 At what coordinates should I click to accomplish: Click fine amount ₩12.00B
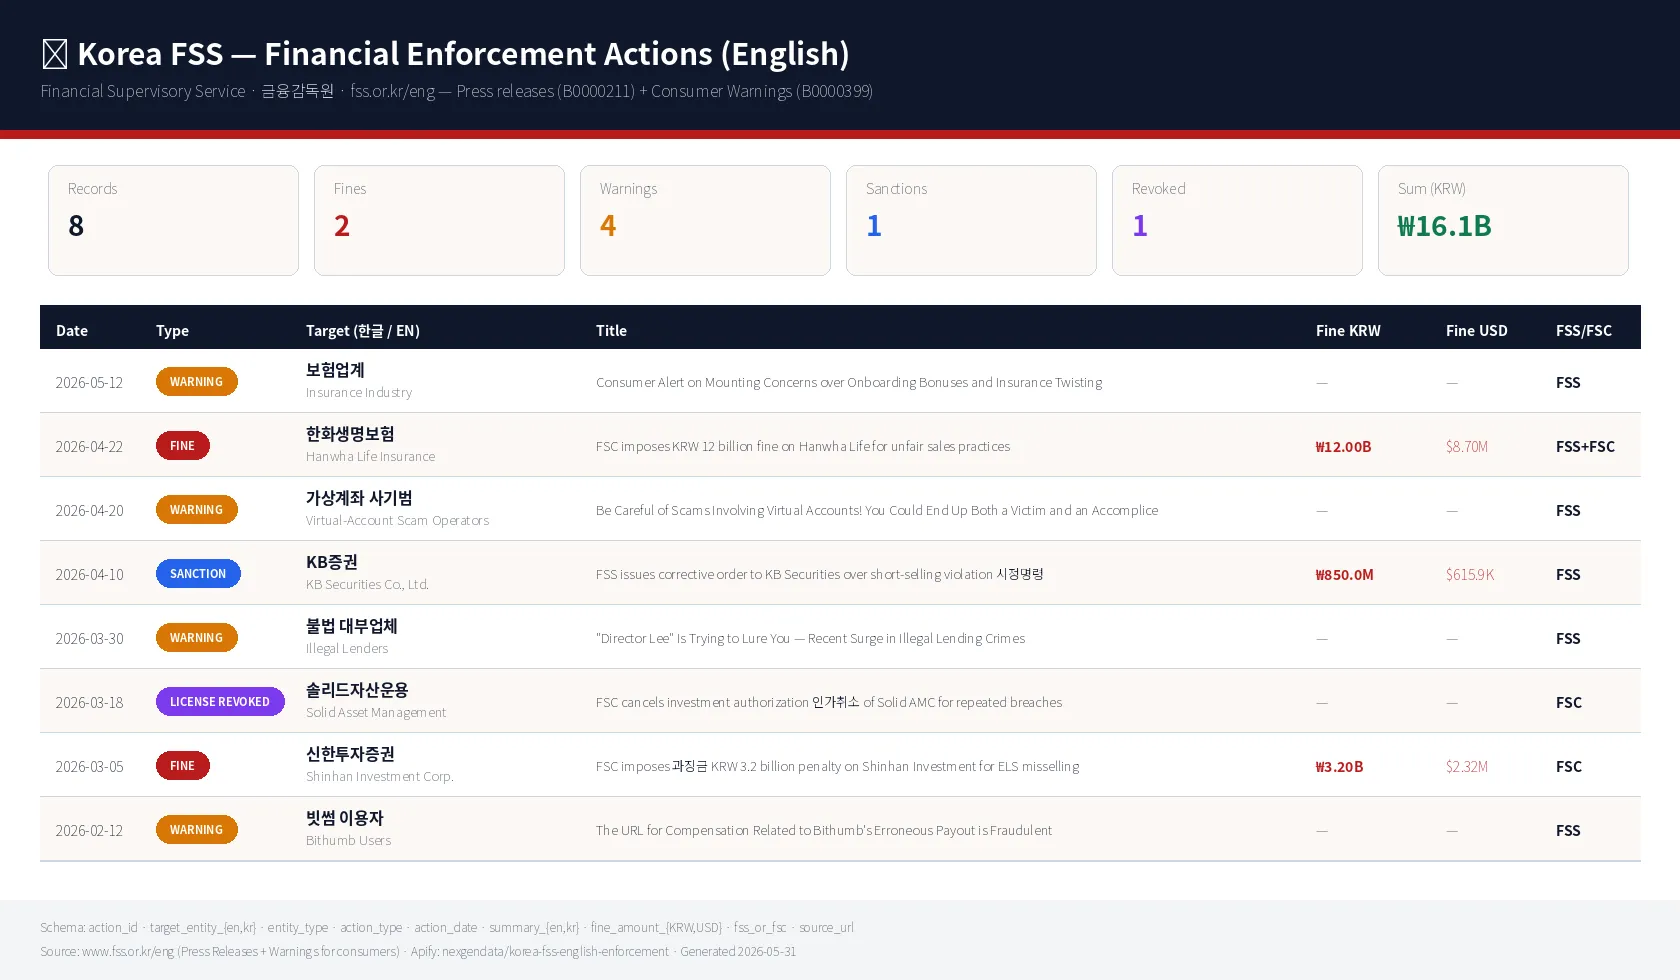[1343, 447]
